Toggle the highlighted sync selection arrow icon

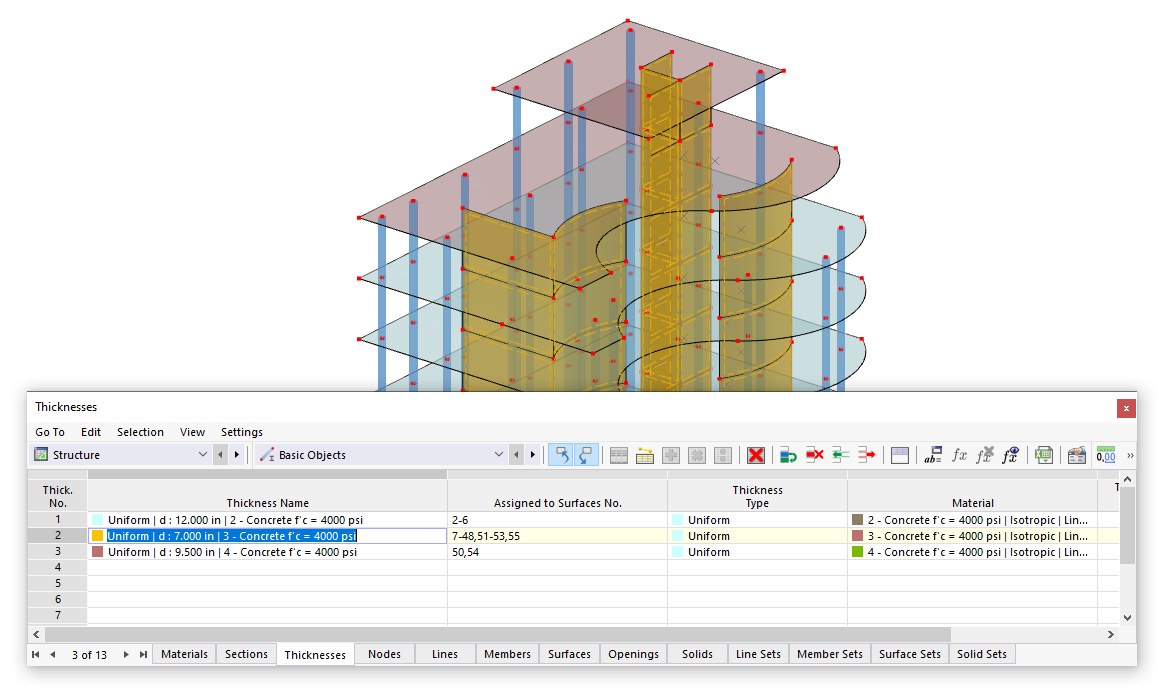(x=561, y=454)
